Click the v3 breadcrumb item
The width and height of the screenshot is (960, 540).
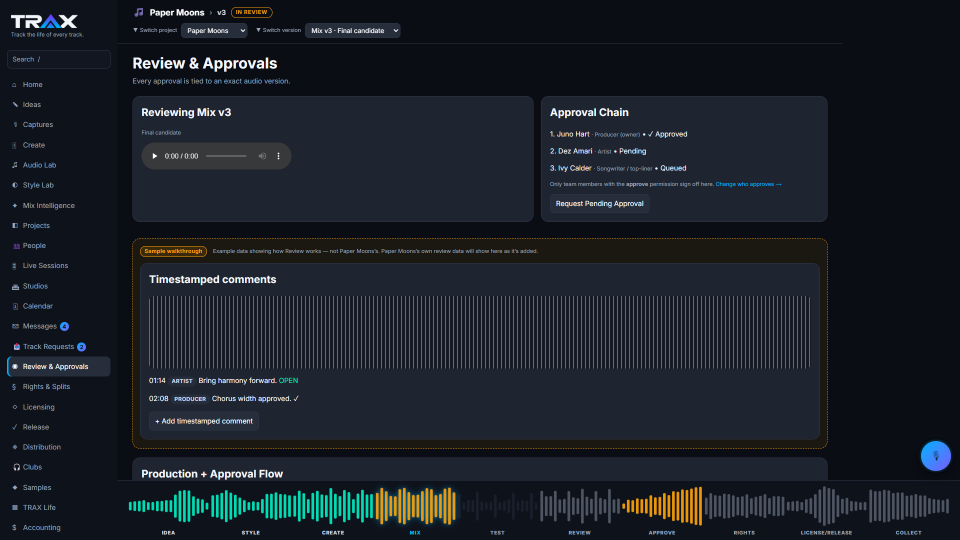coord(222,12)
